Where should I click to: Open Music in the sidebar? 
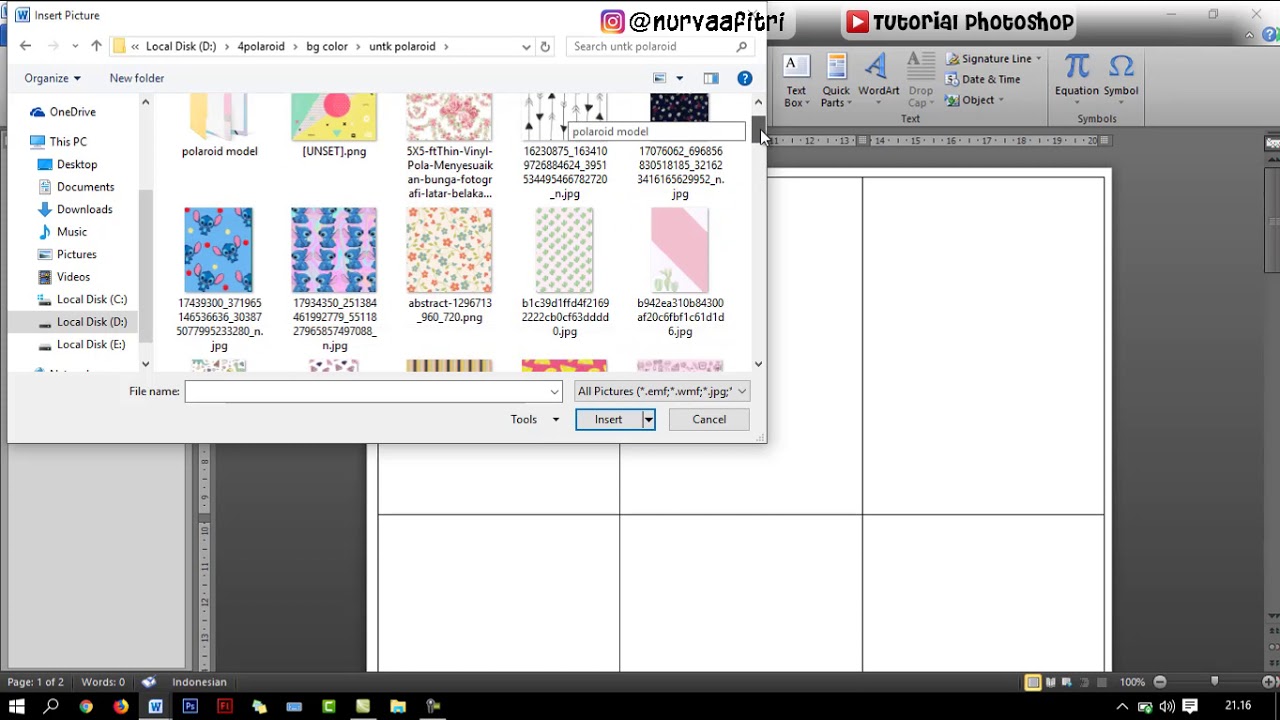point(72,232)
